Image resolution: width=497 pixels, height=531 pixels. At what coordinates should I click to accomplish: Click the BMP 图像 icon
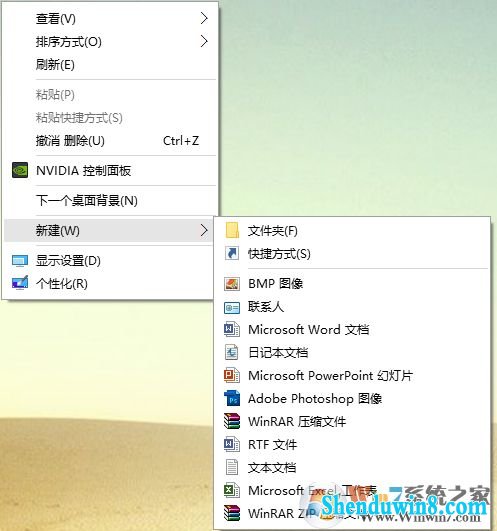[232, 283]
